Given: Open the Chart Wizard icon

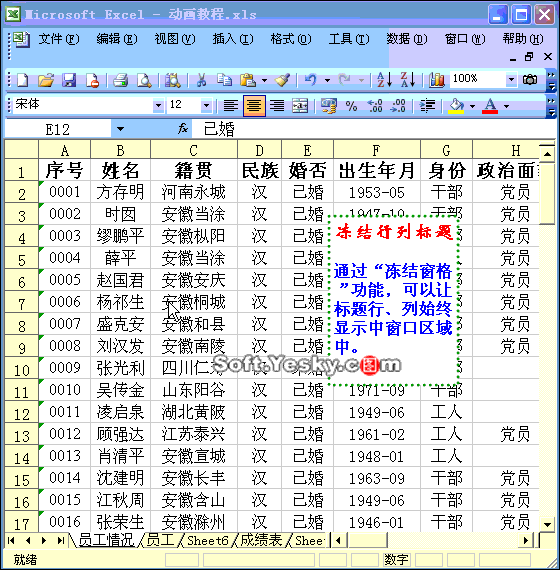Looking at the screenshot, I should tap(436, 80).
